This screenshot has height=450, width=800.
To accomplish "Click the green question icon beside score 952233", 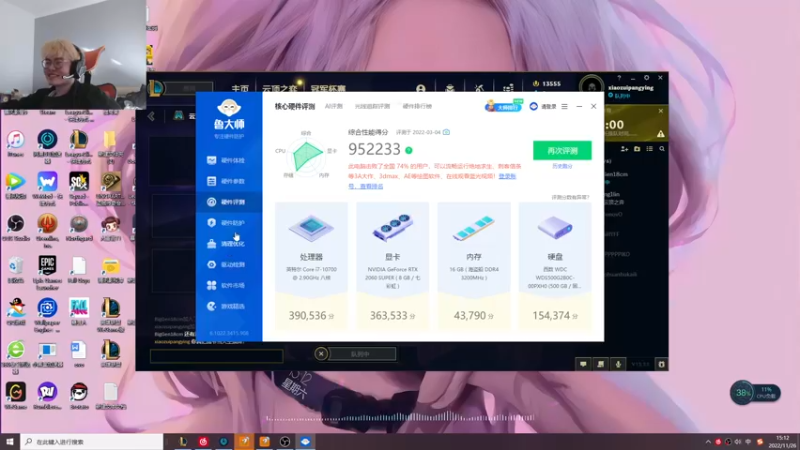I will [409, 151].
